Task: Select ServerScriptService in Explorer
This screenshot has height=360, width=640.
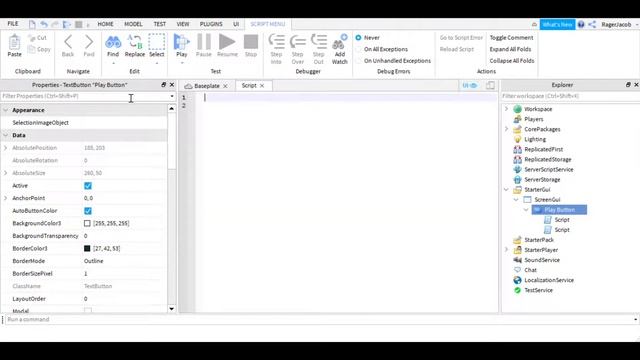Action: click(x=549, y=169)
